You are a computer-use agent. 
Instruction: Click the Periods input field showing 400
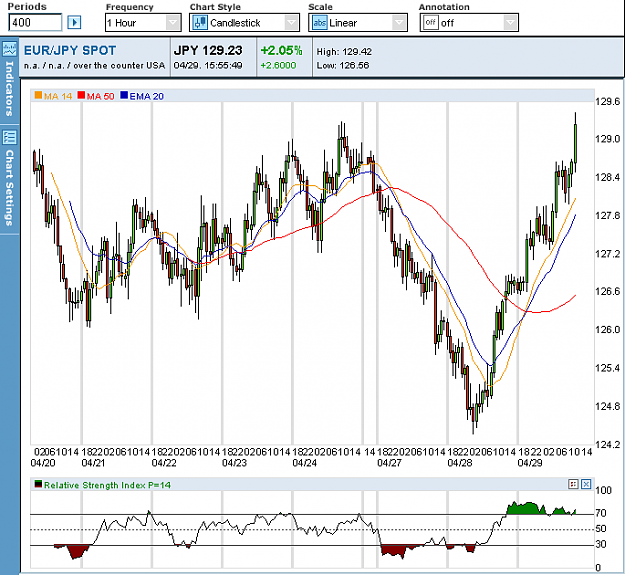point(35,22)
